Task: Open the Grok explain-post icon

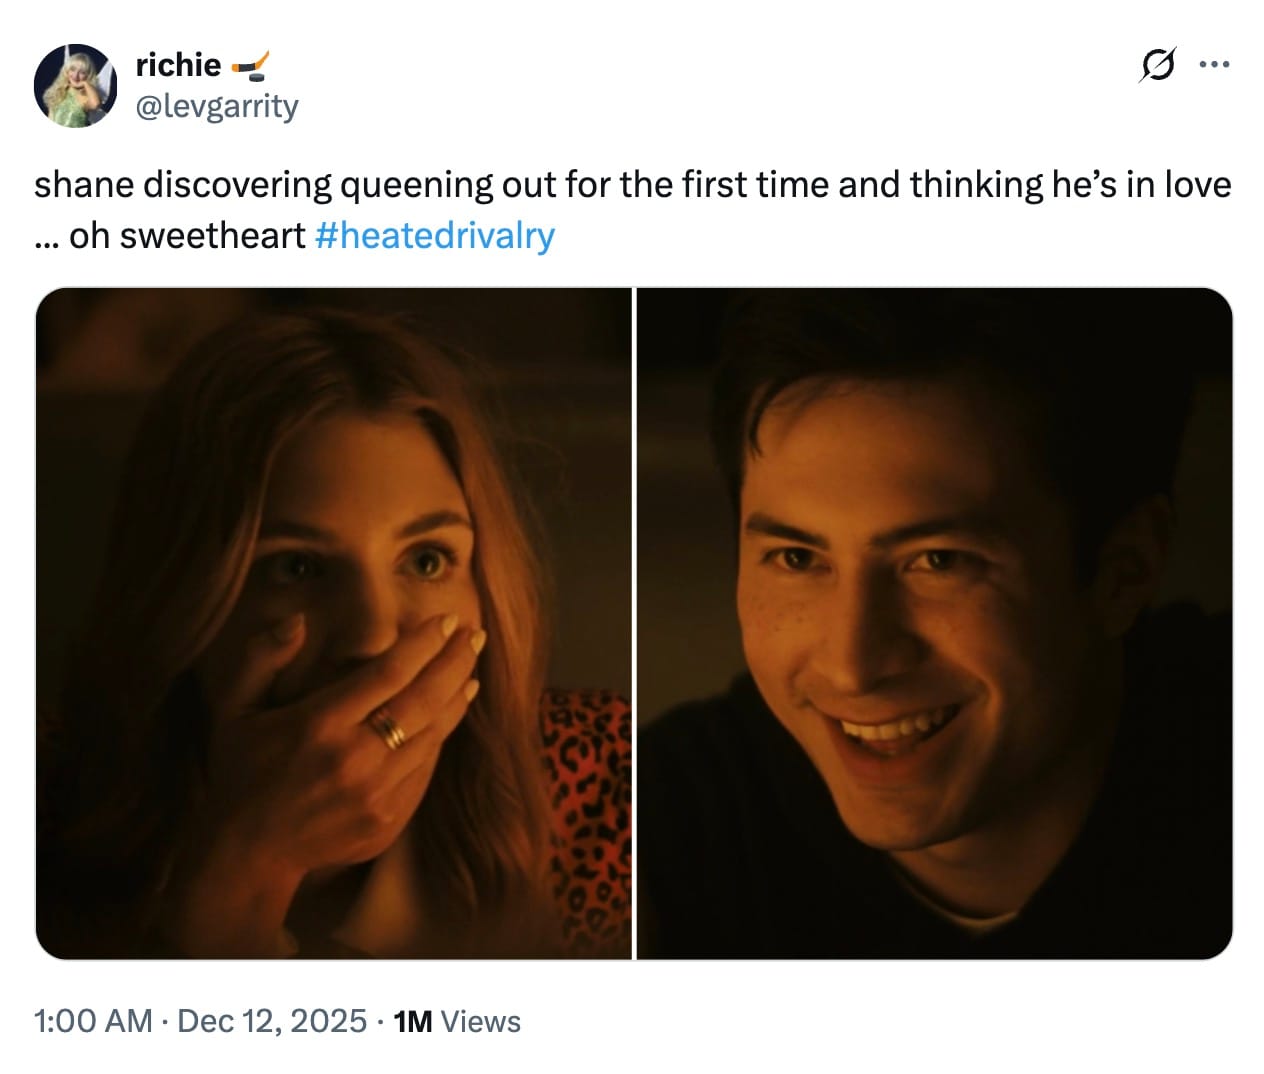Action: tap(1157, 65)
